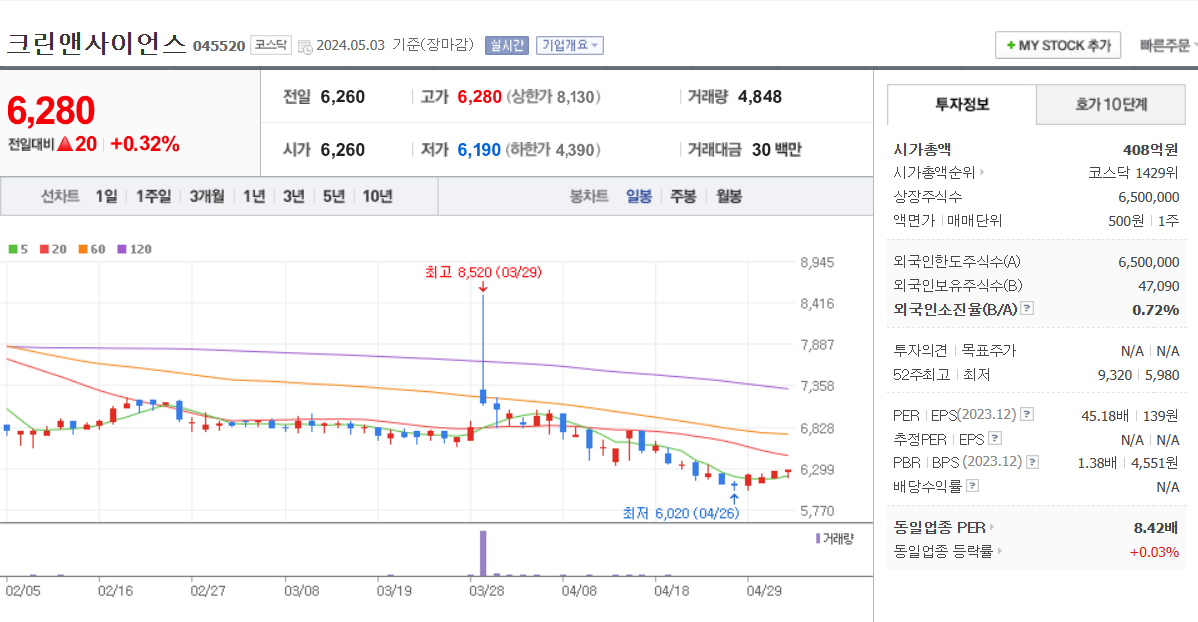Screen dimensions: 1198x622
Task: Click the 액면가 value 500원
Action: coord(1125,221)
